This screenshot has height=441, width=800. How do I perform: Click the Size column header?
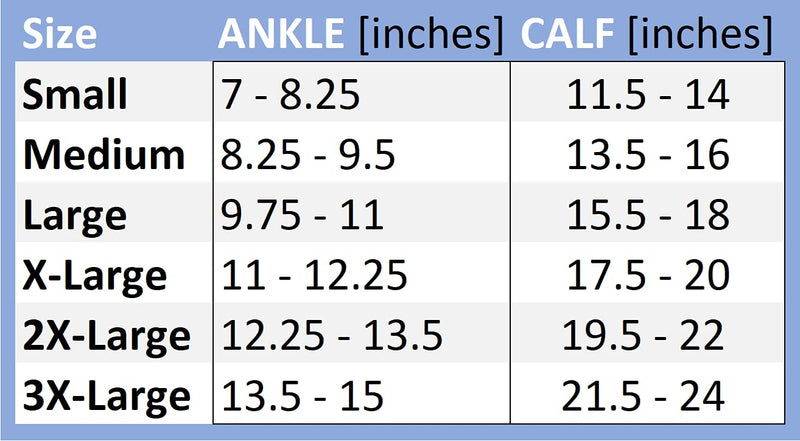coord(60,34)
